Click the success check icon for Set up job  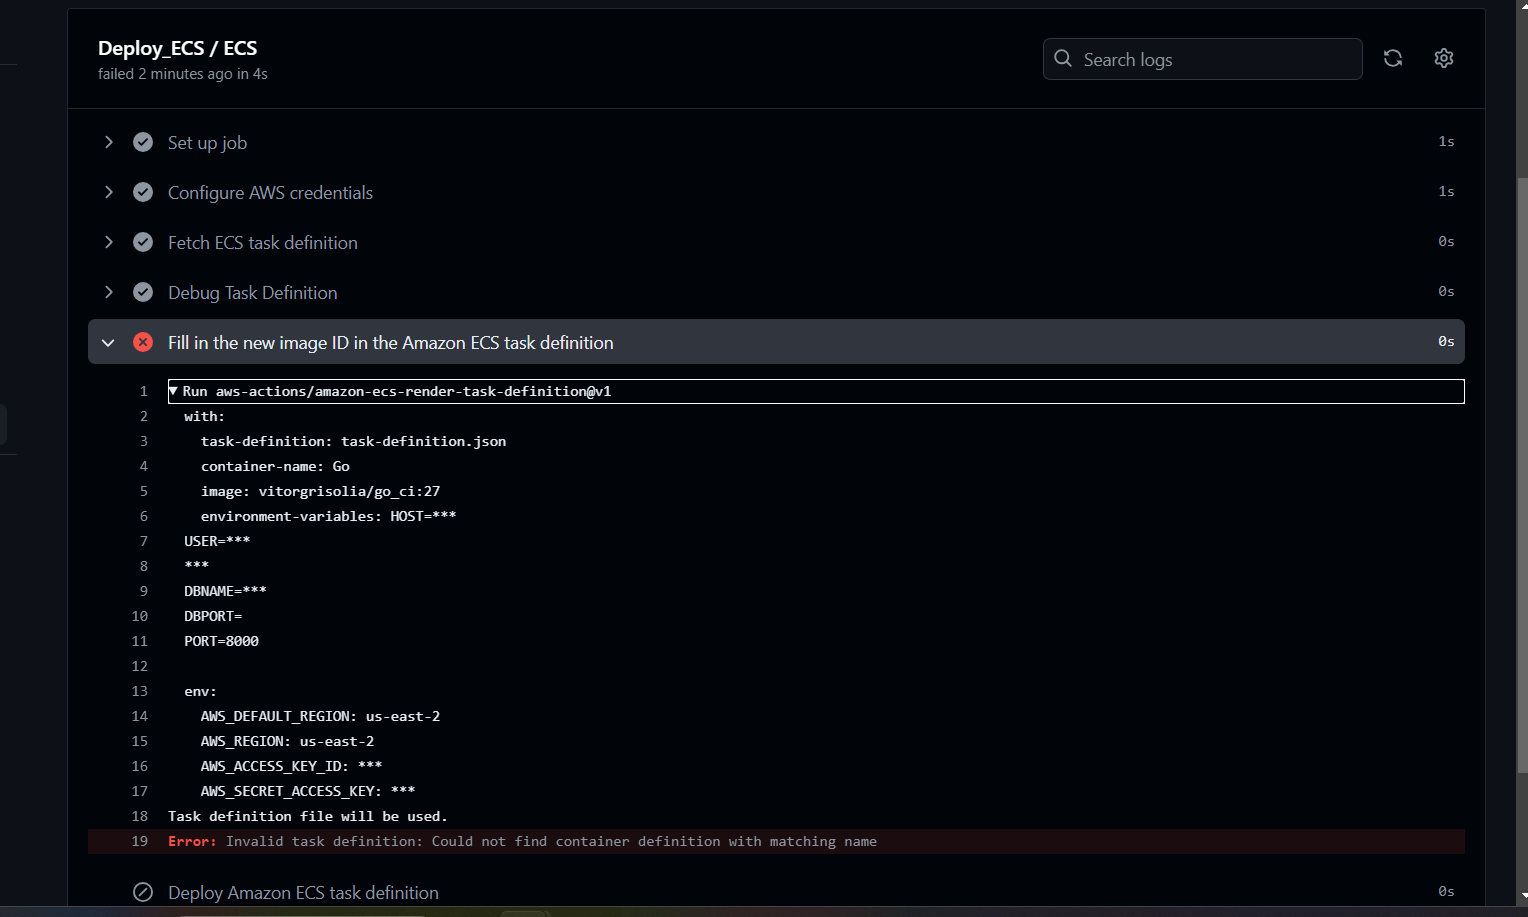click(x=143, y=142)
